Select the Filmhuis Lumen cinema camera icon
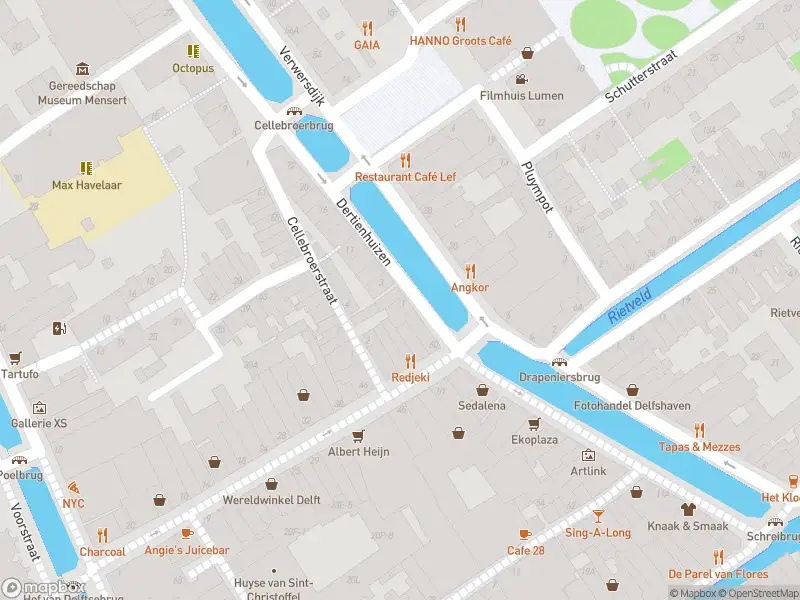 (521, 80)
